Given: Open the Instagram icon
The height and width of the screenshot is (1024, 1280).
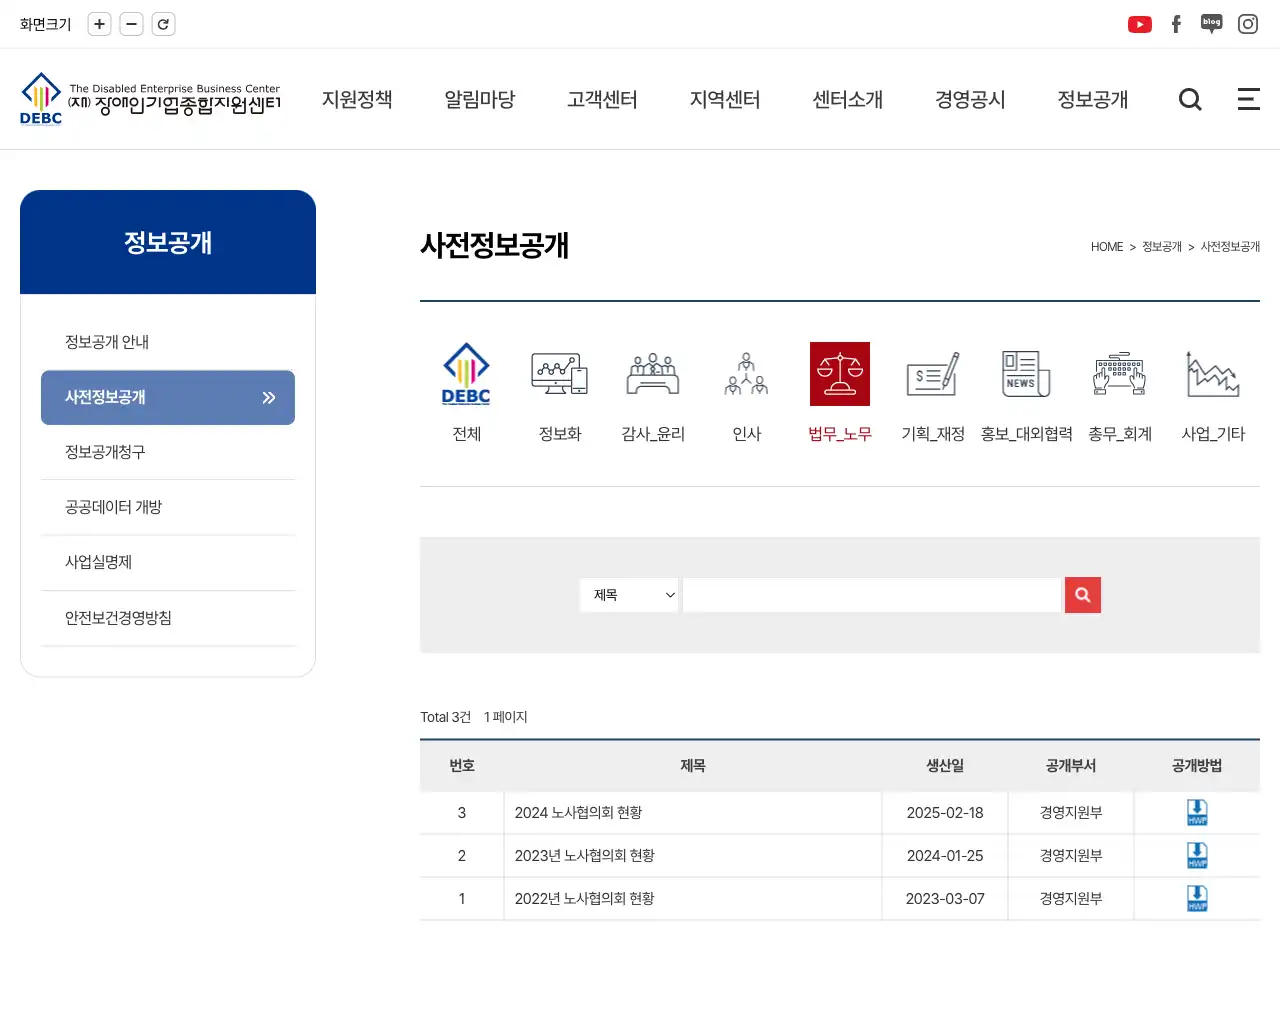Looking at the screenshot, I should pos(1248,24).
